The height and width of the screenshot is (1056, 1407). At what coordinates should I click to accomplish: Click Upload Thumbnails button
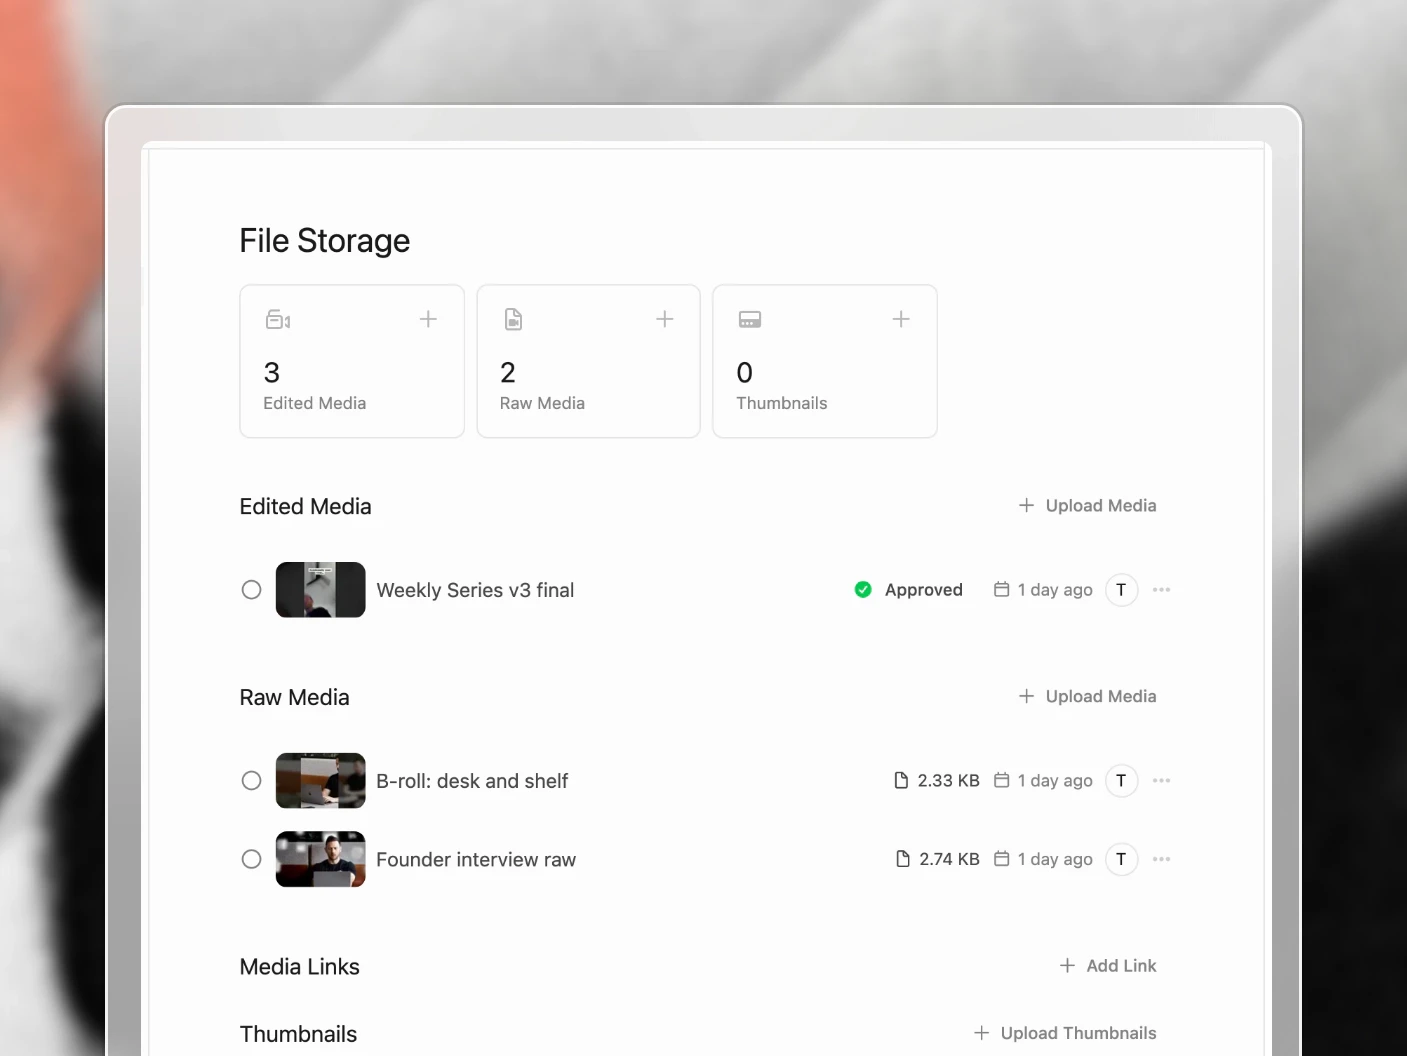click(x=1065, y=1033)
